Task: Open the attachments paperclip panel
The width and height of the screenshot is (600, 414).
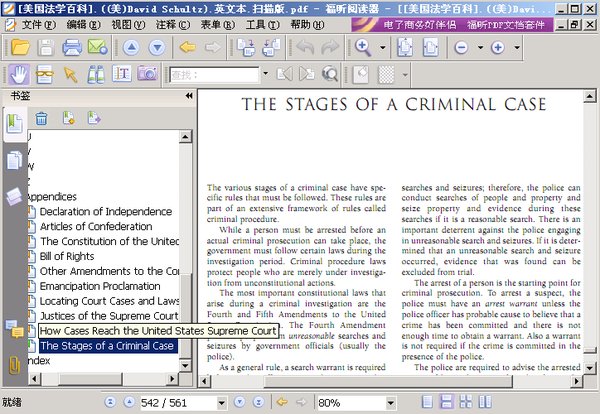Action: 15,365
